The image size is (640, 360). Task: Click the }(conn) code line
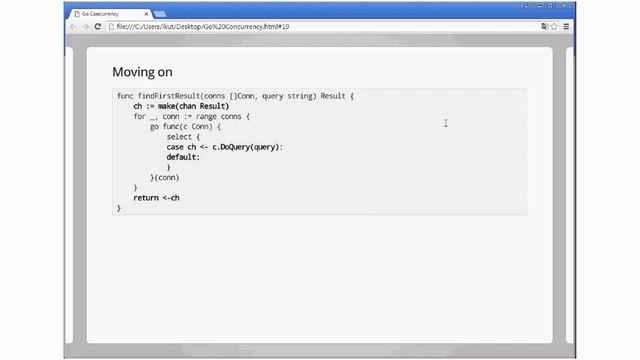point(165,178)
